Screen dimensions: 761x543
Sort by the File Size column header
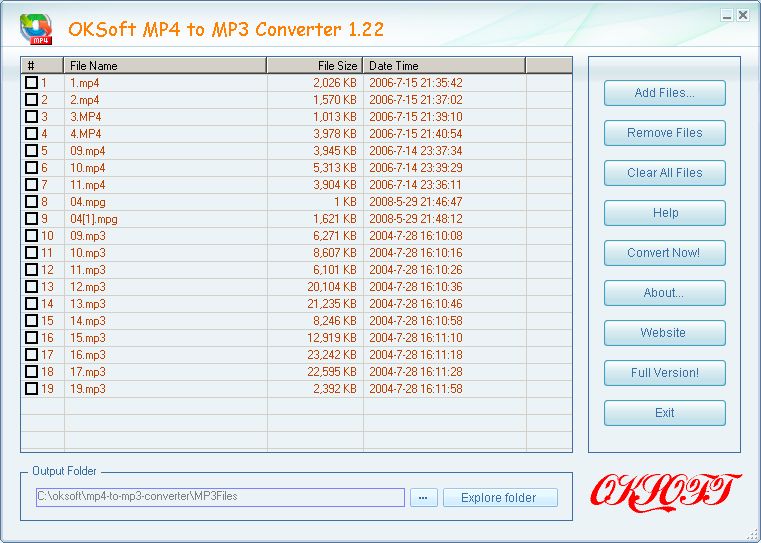314,66
